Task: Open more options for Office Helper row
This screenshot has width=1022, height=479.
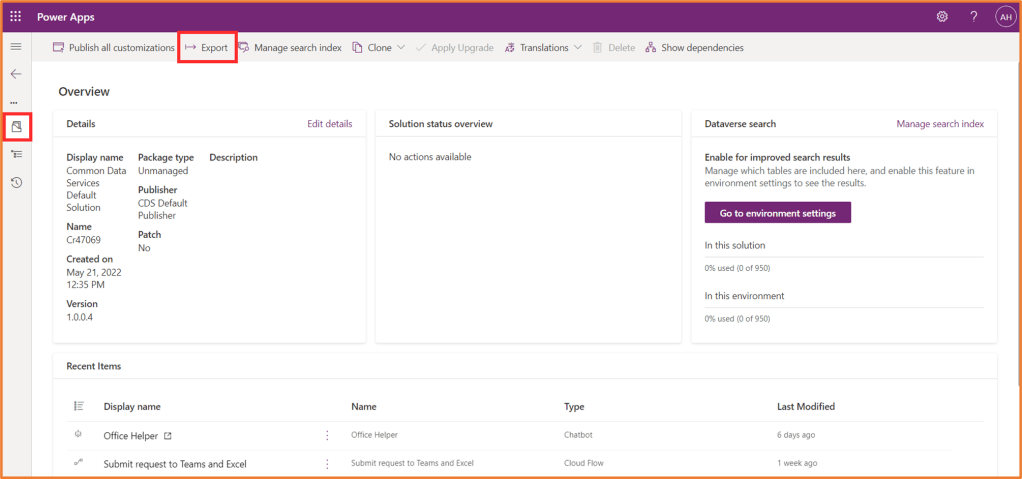Action: [x=326, y=435]
